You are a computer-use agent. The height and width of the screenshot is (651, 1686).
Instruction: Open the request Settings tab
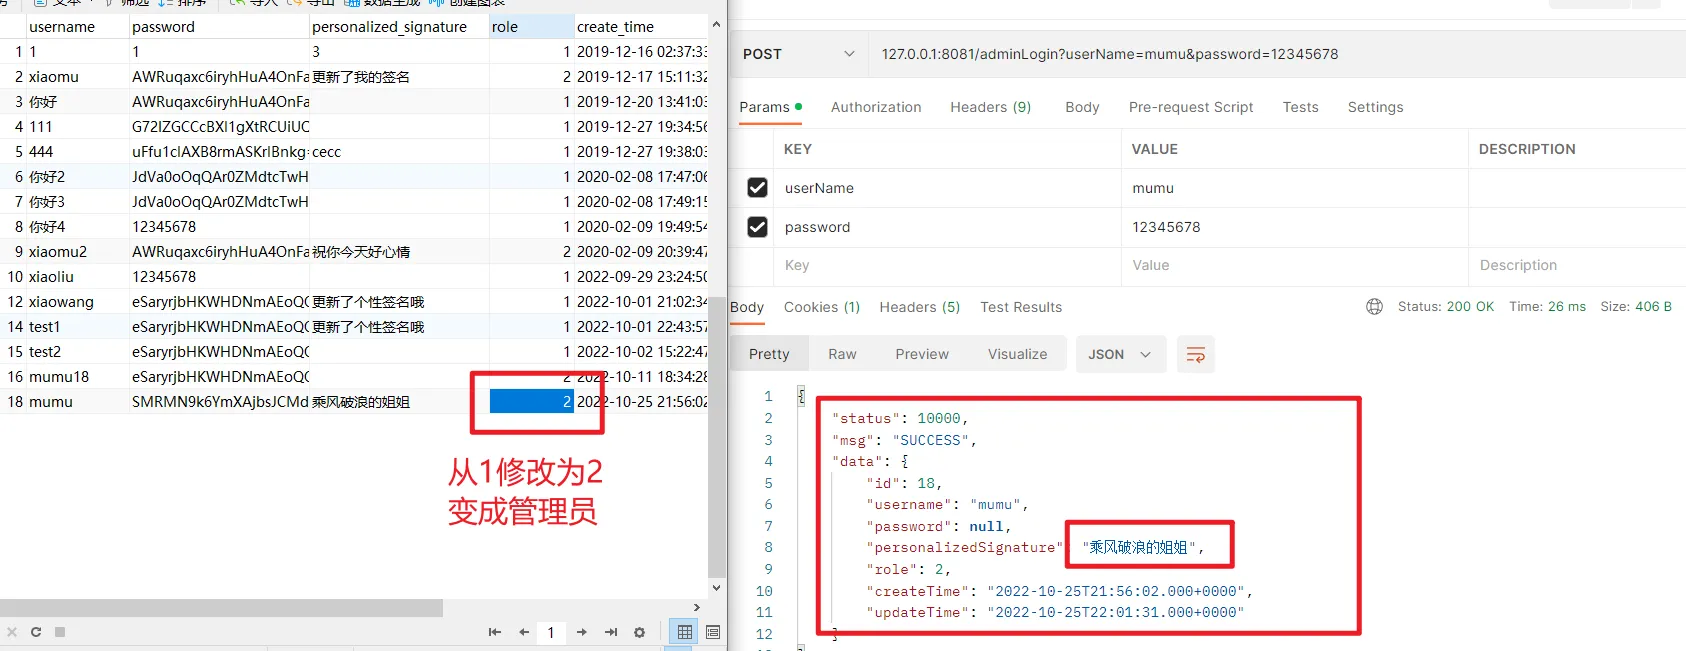click(1375, 107)
